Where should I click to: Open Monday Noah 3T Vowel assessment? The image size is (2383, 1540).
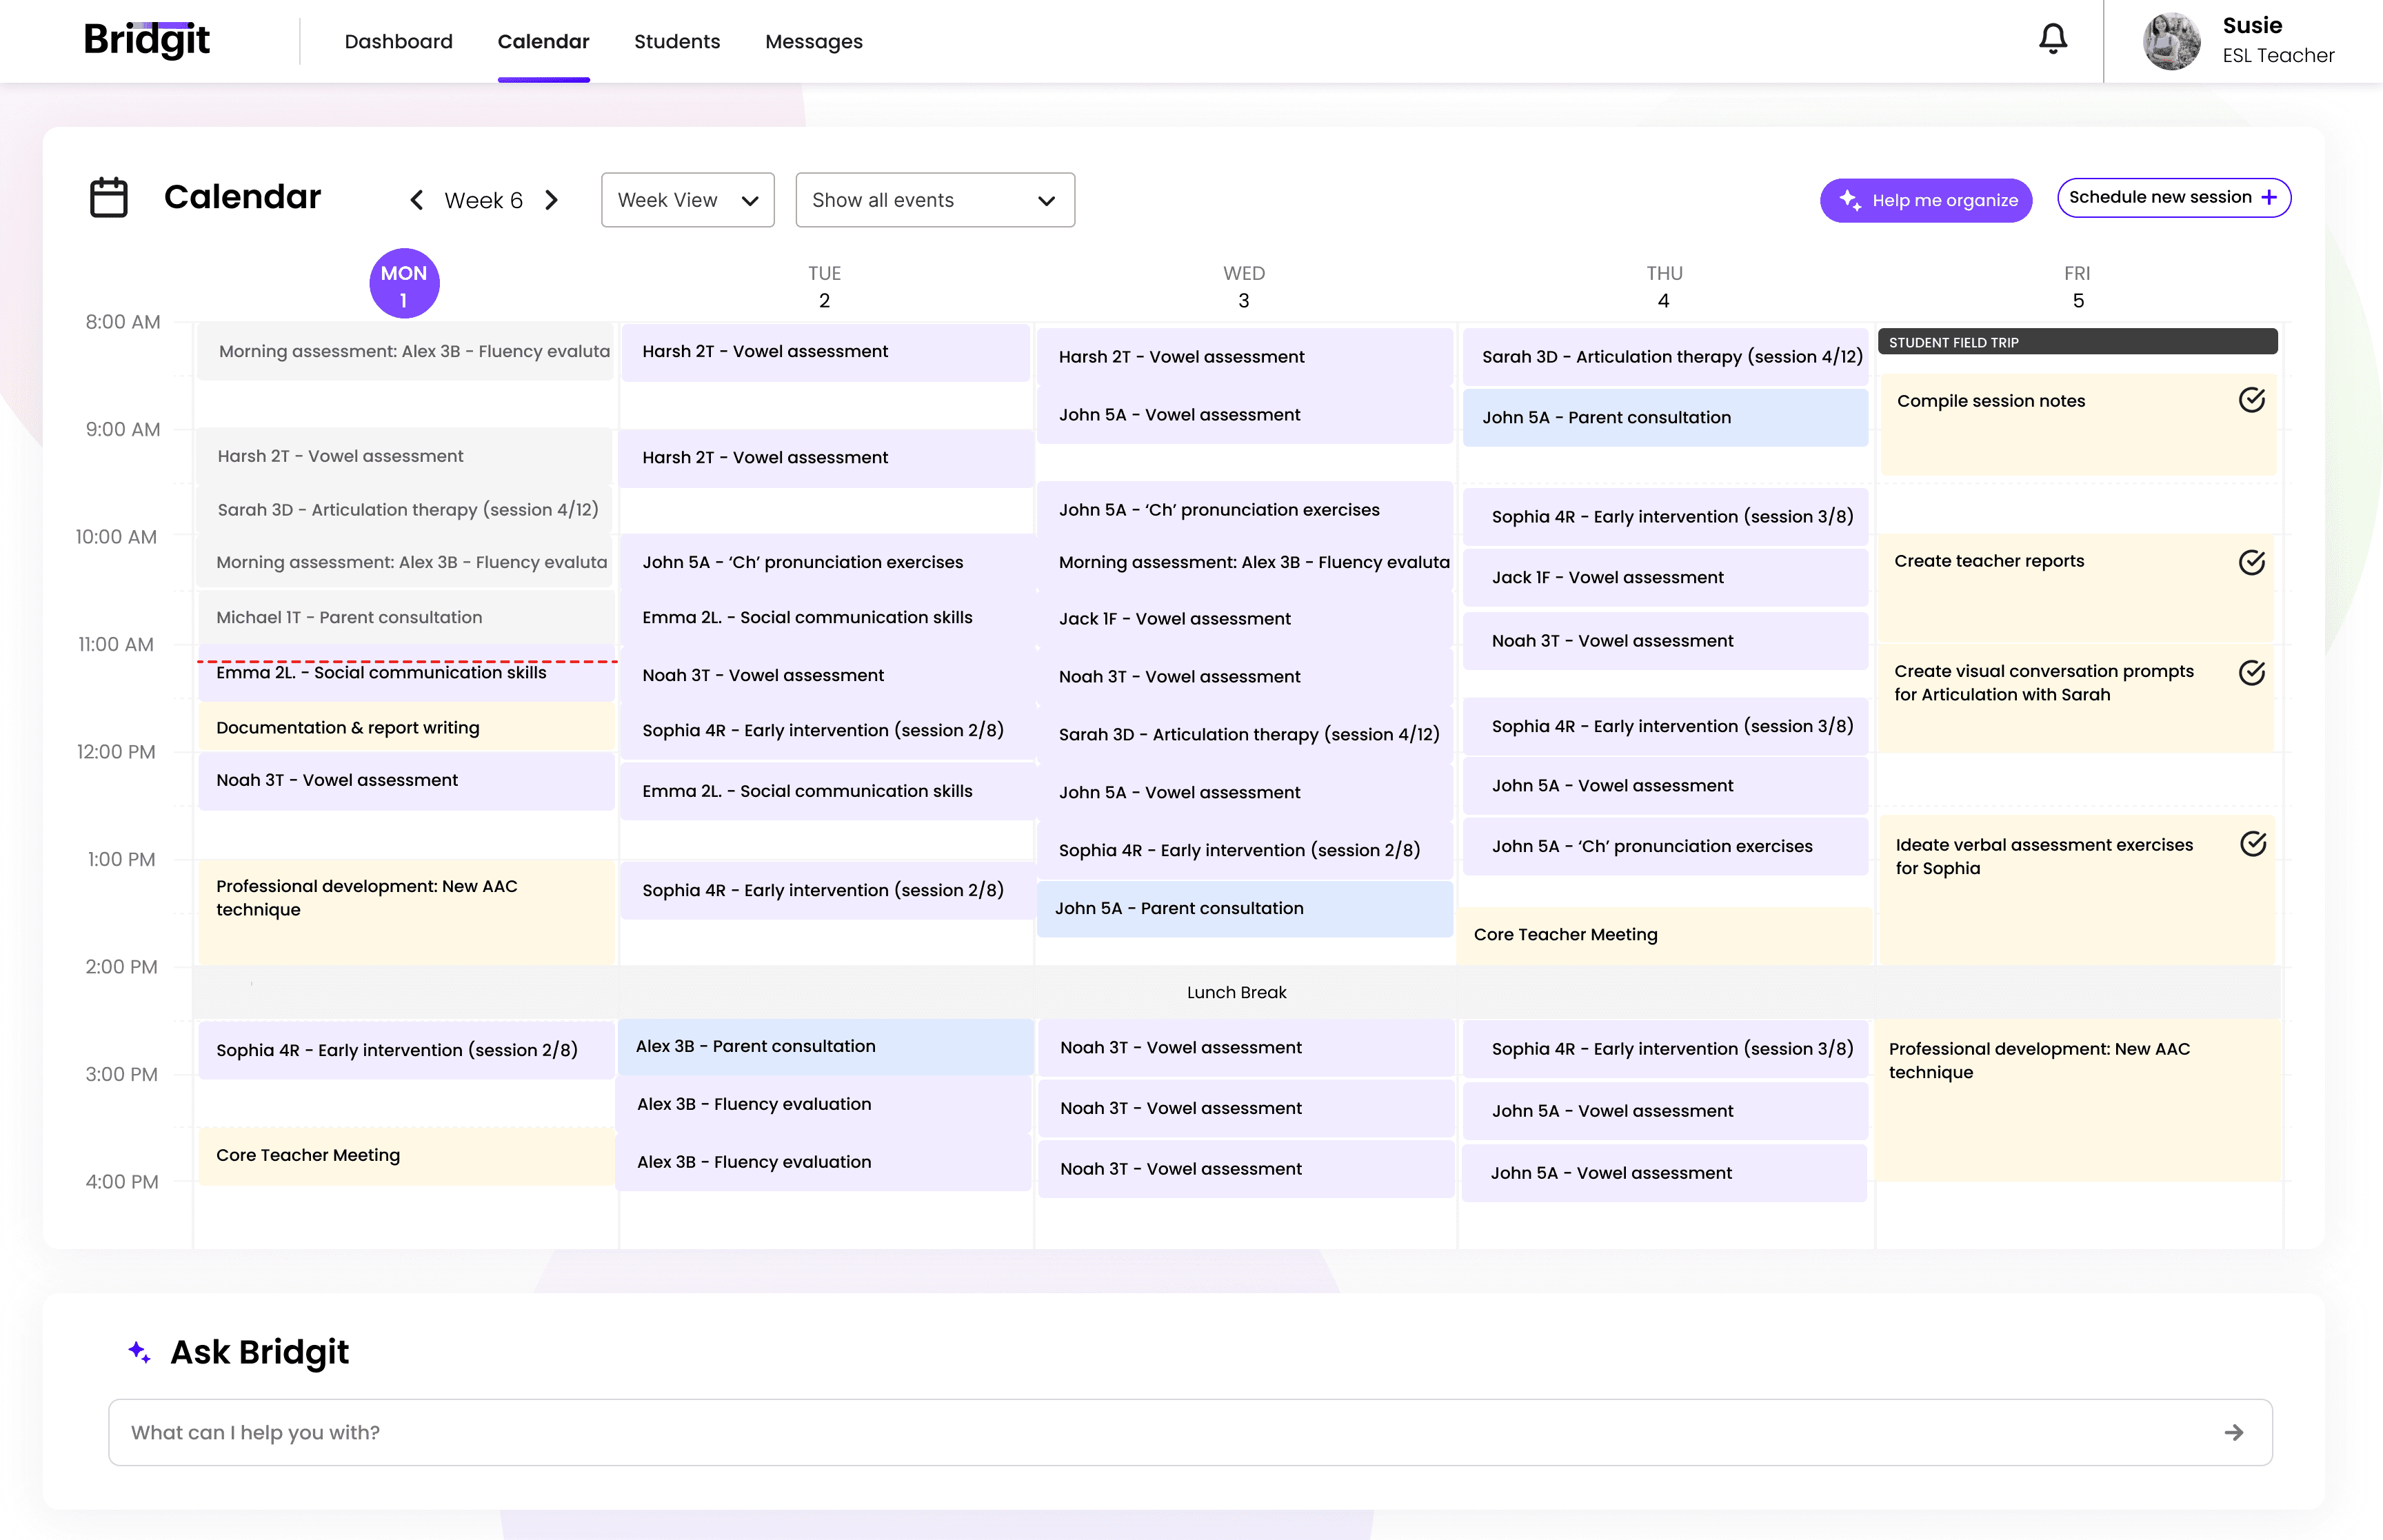pyautogui.click(x=406, y=781)
